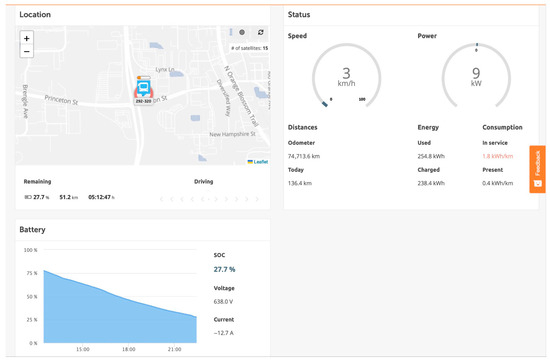This screenshot has height=363, width=550.
Task: Click the satellites count label
Action: point(249,48)
